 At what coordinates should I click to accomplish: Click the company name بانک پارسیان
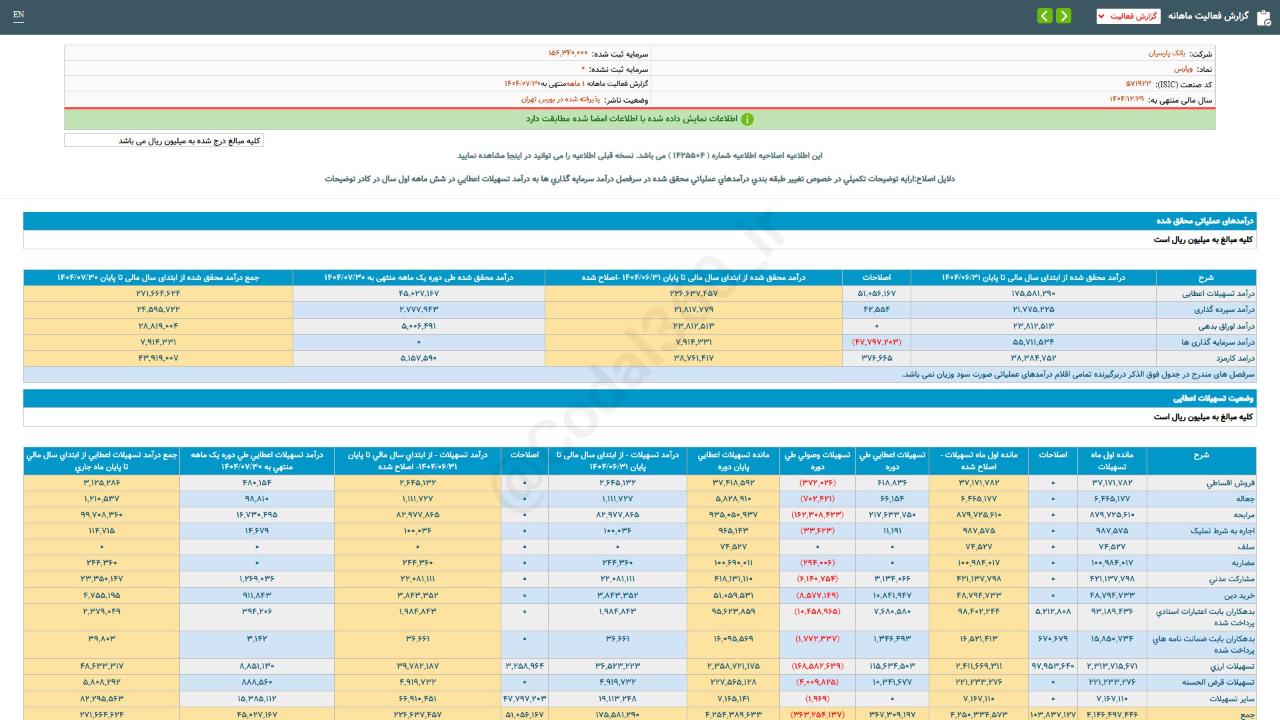tap(1165, 53)
